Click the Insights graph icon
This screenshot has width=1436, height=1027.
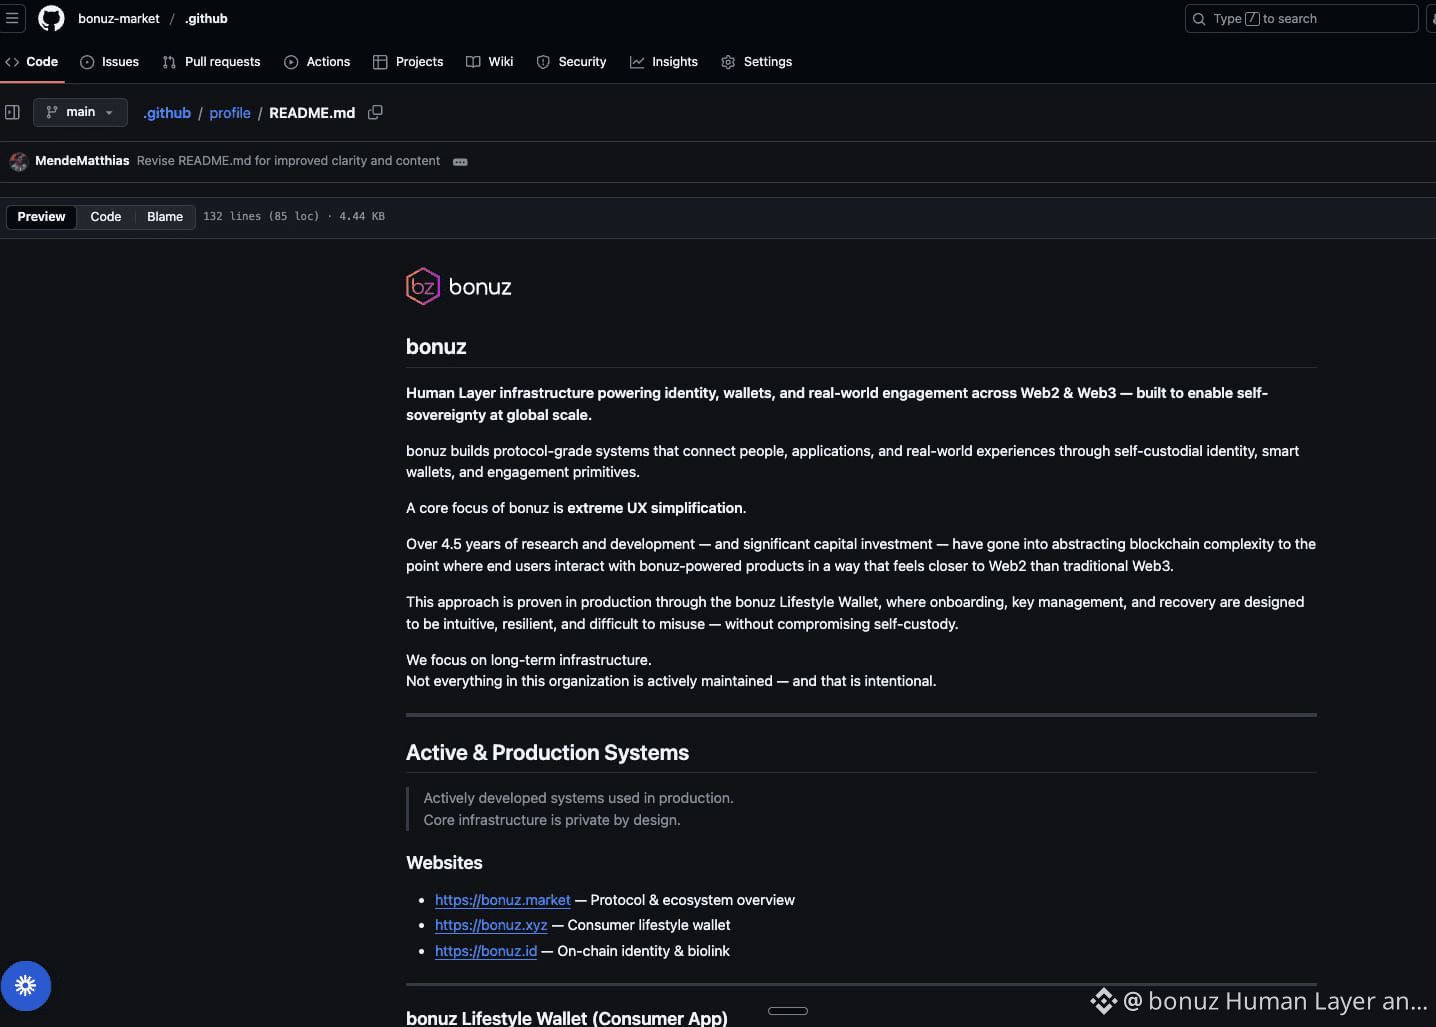point(637,62)
